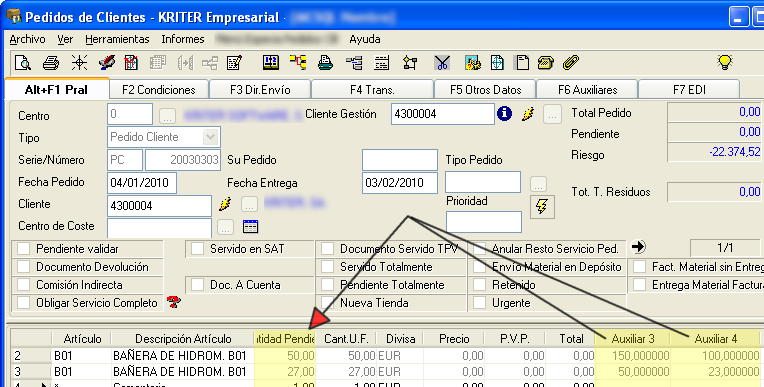Screen dimensions: 764x387
Task: Click the Auxiliar 3 column header
Action: tap(632, 339)
